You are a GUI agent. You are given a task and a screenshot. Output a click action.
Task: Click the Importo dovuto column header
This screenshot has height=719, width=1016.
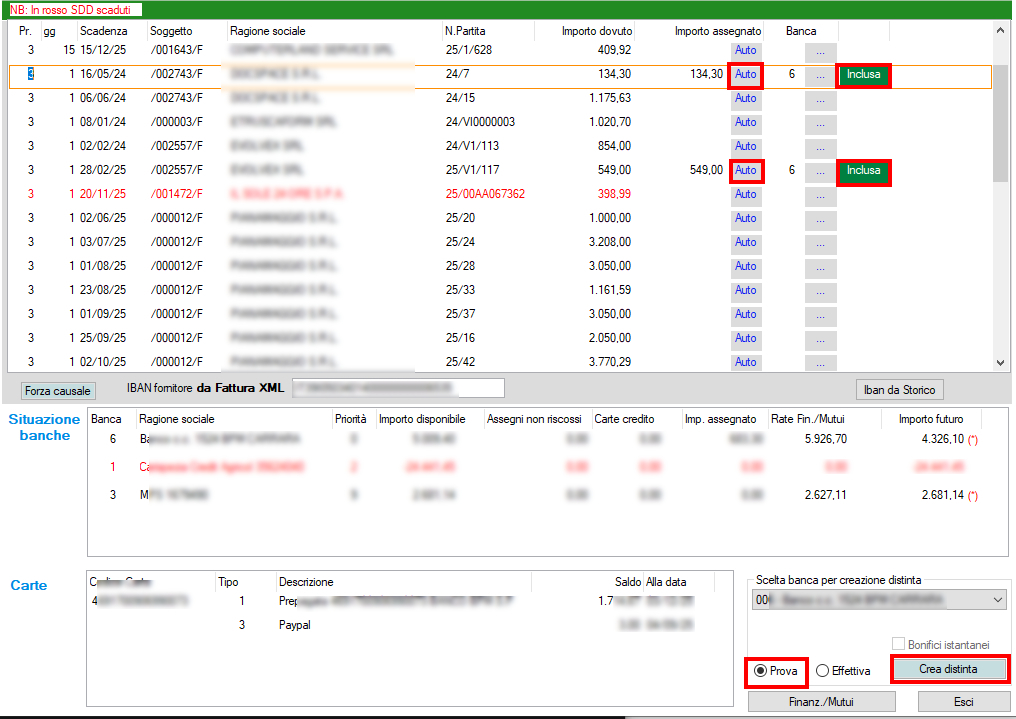(x=596, y=31)
